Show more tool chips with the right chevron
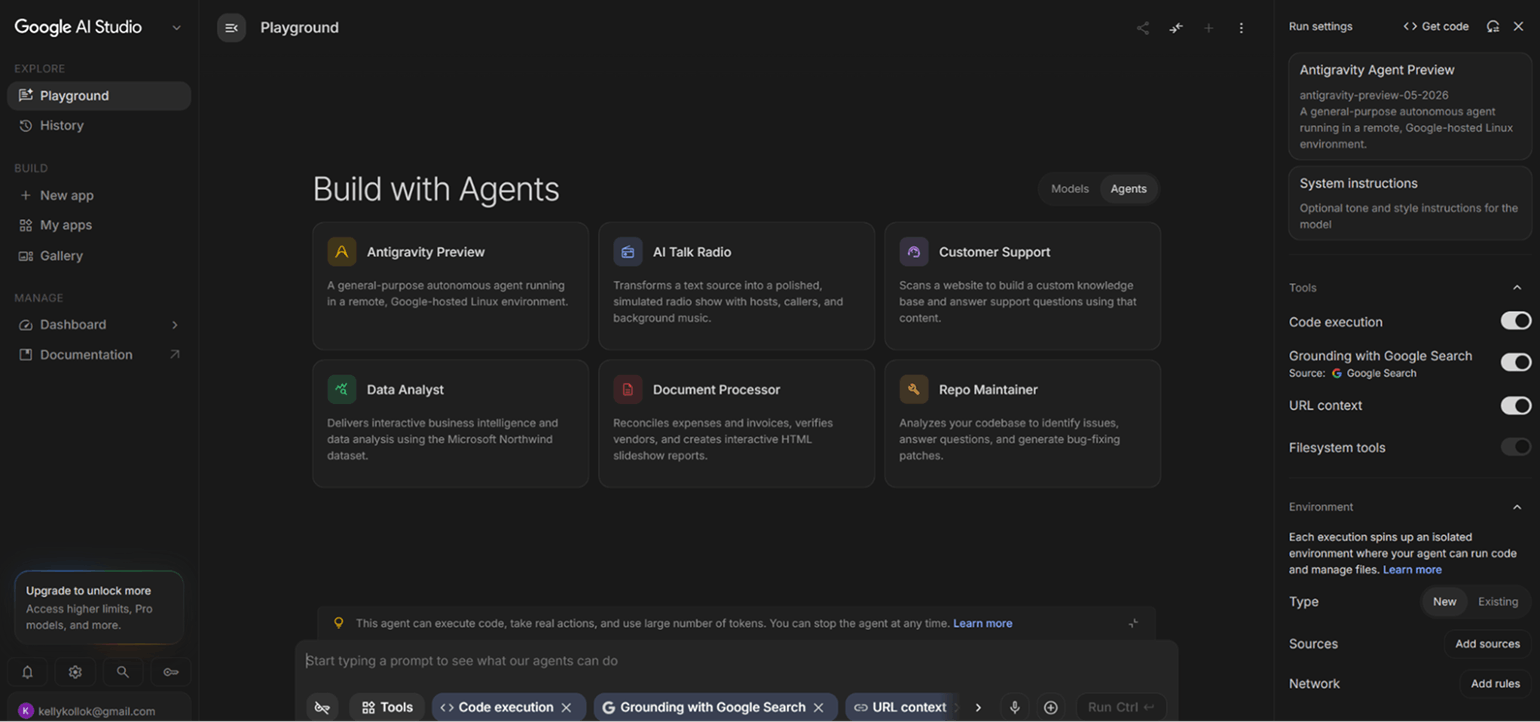The width and height of the screenshot is (1540, 722). (978, 707)
